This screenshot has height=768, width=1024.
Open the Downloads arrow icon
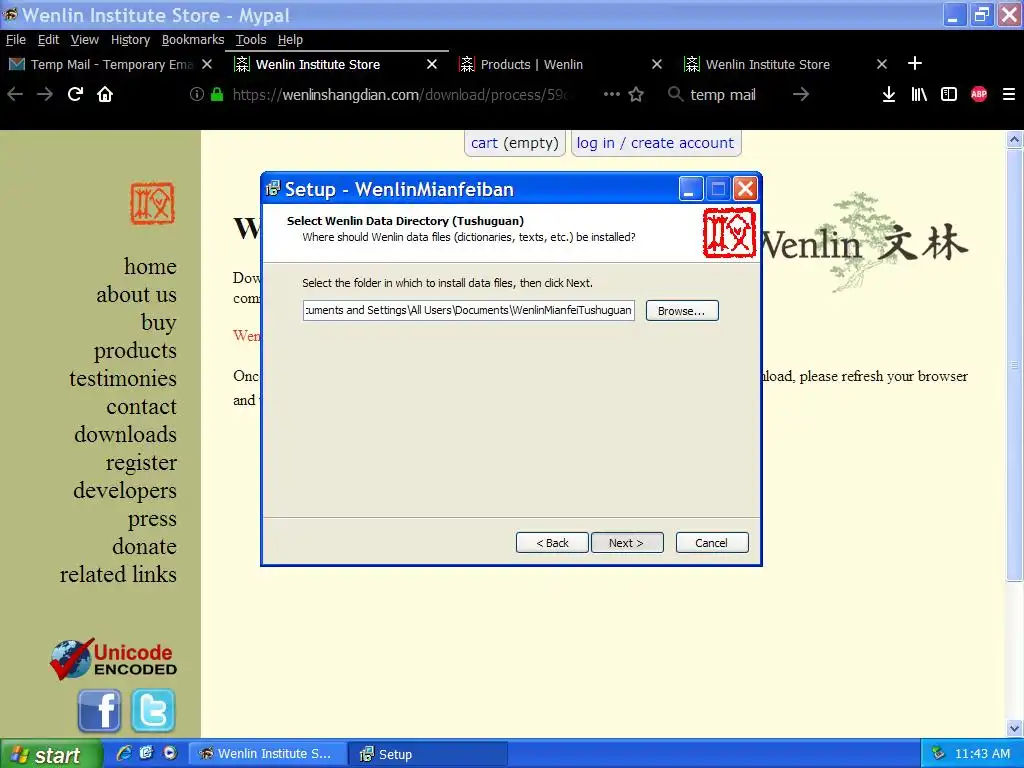pos(889,95)
